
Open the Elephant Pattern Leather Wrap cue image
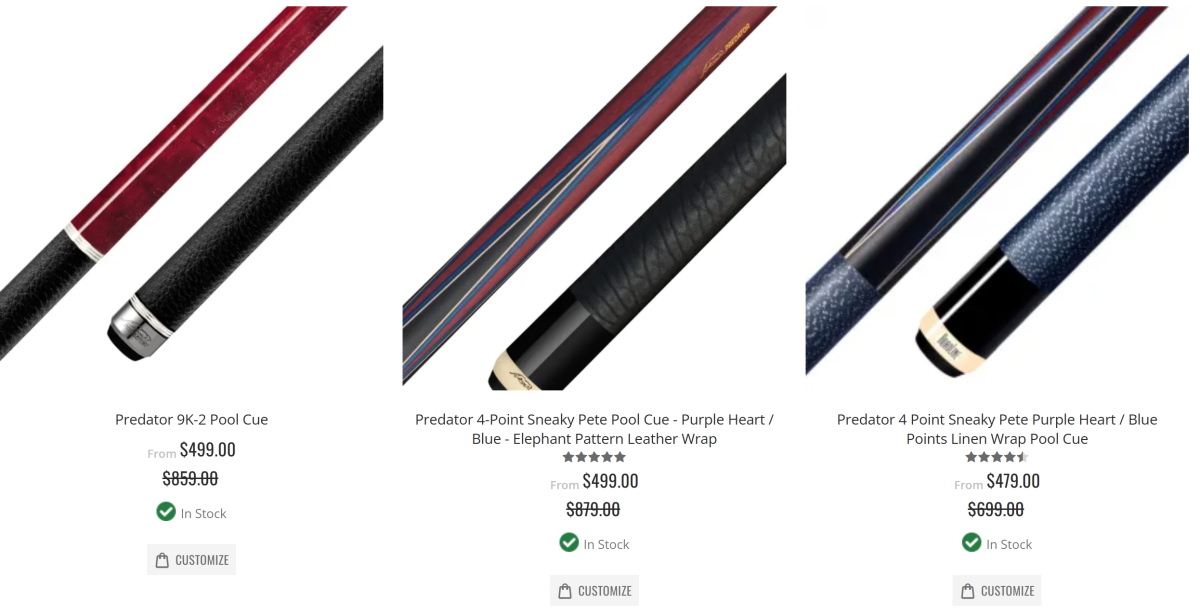594,198
